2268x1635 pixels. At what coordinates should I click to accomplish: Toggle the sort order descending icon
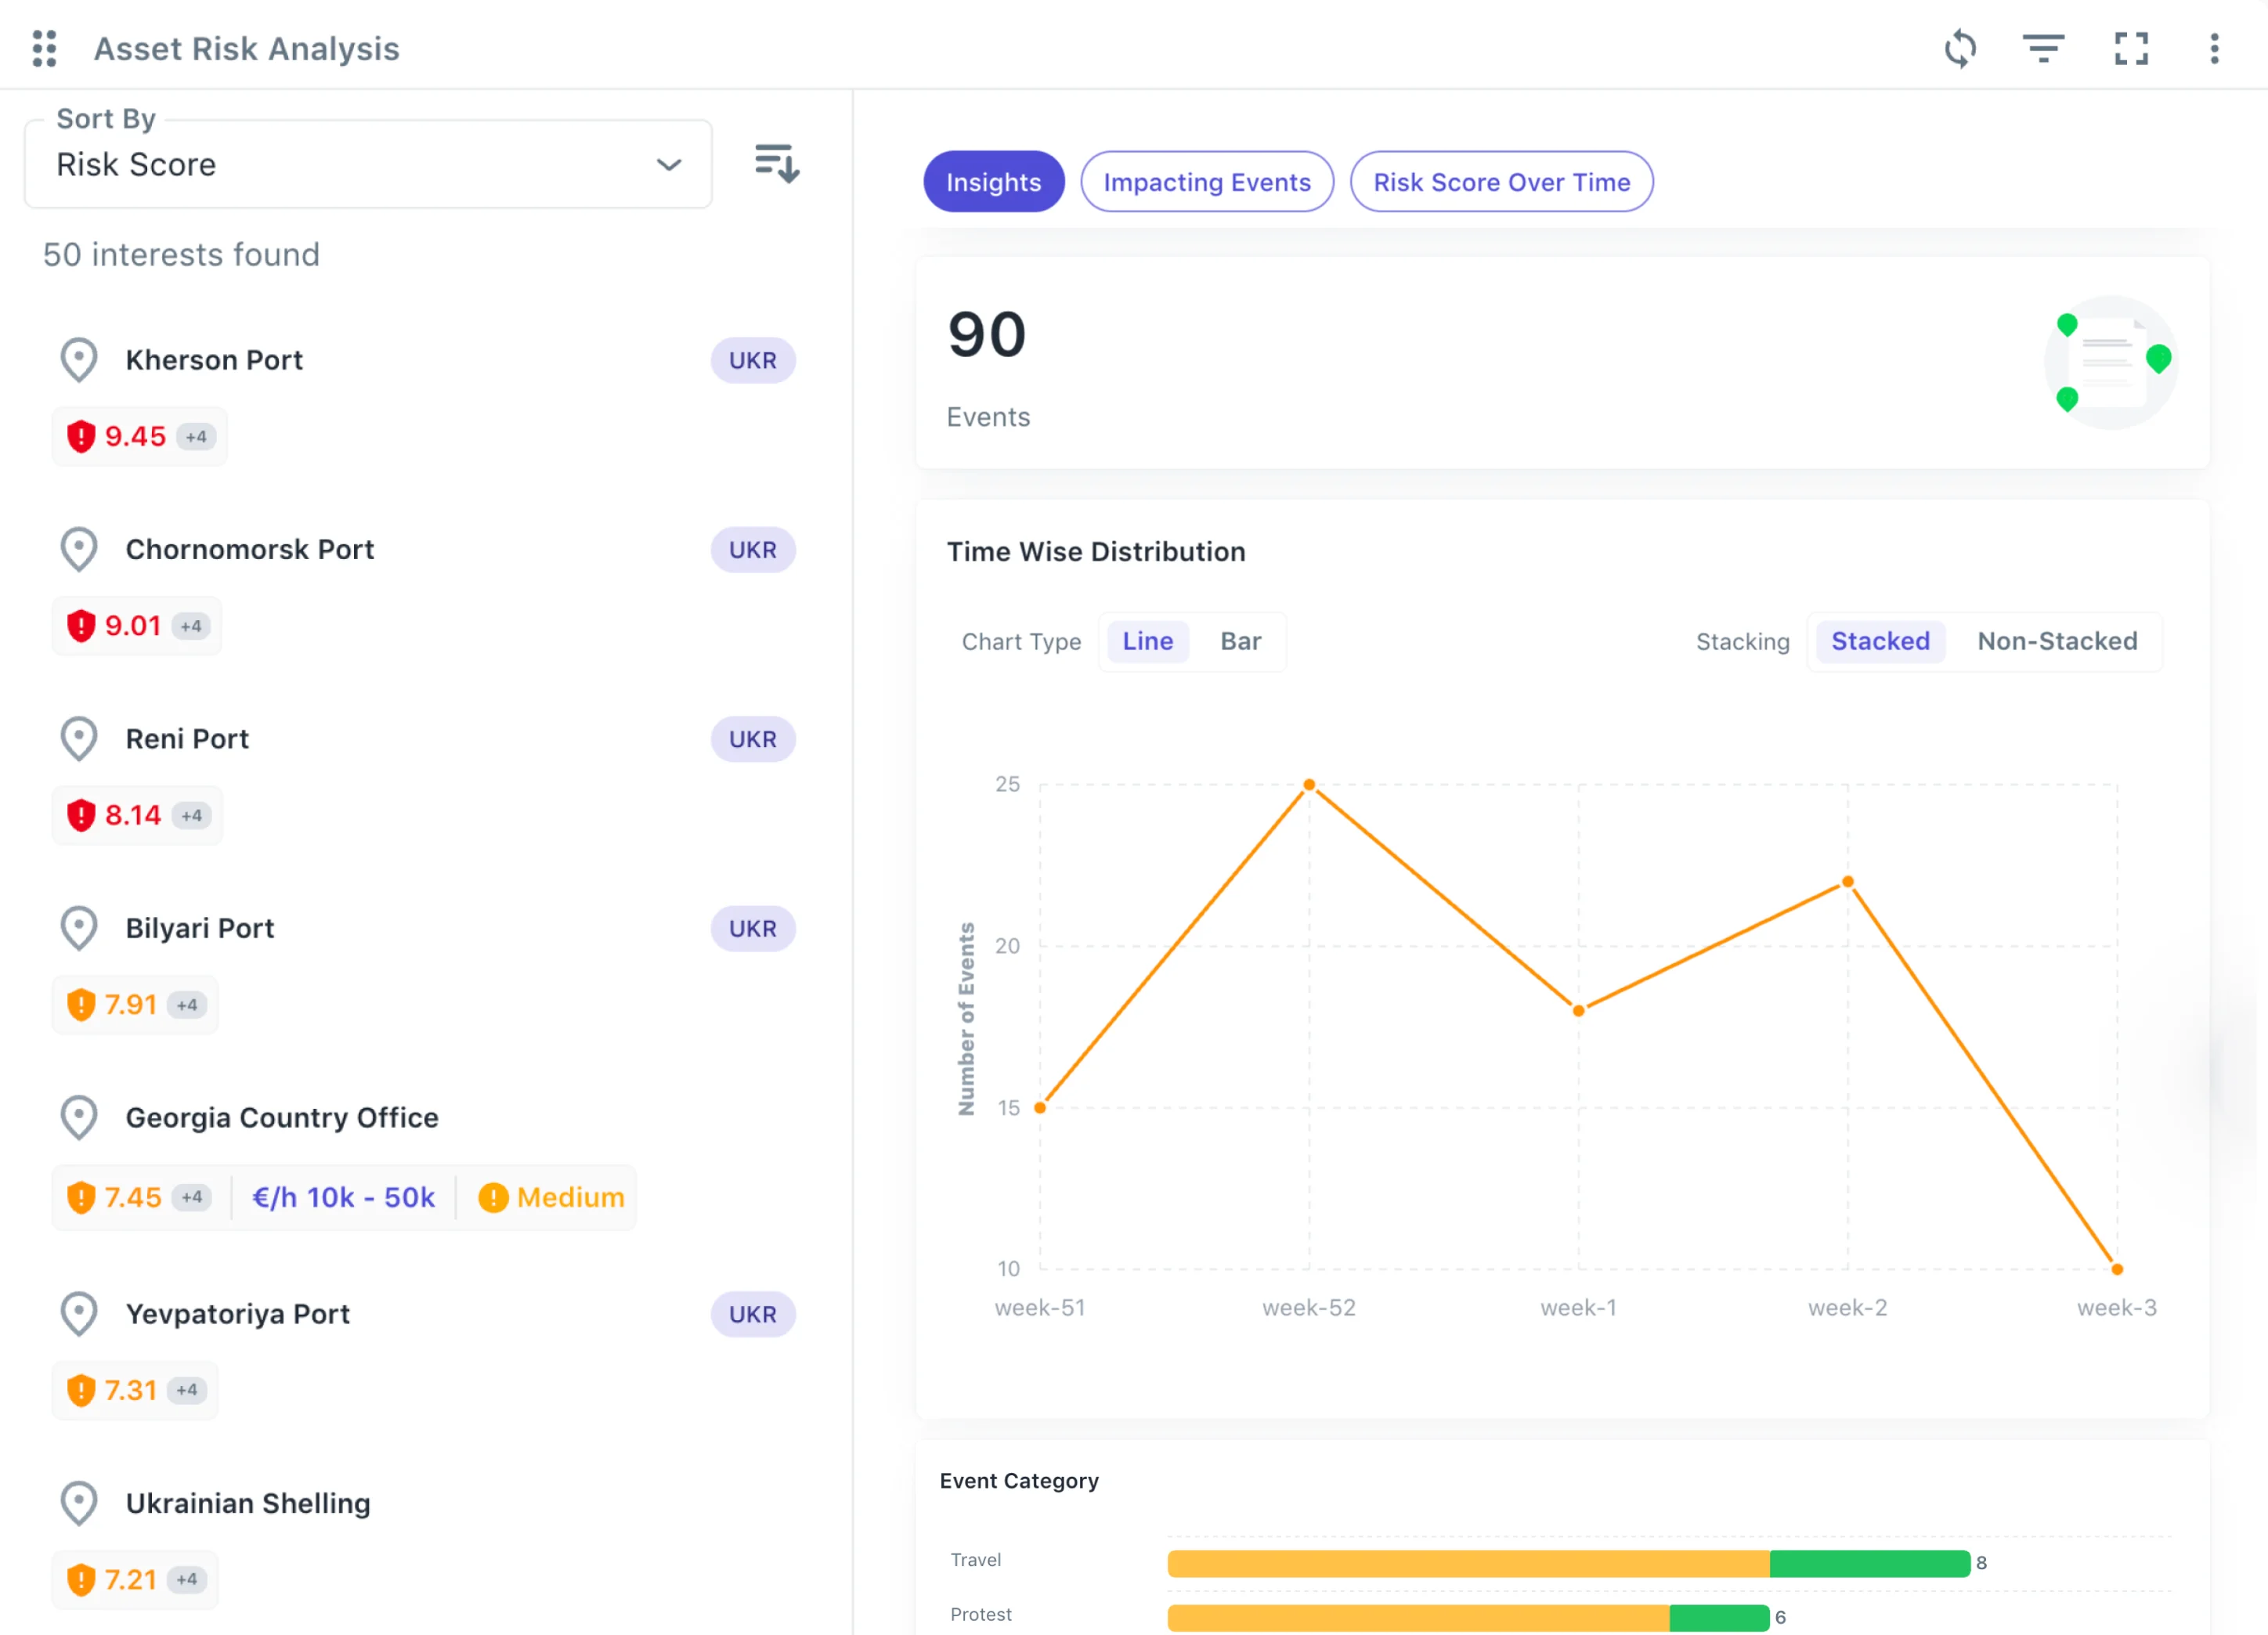[x=776, y=163]
